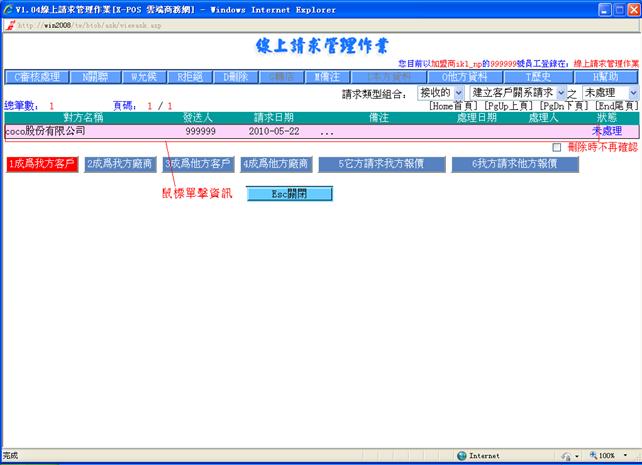
Task: Click the D刪除 delete button
Action: [234, 76]
